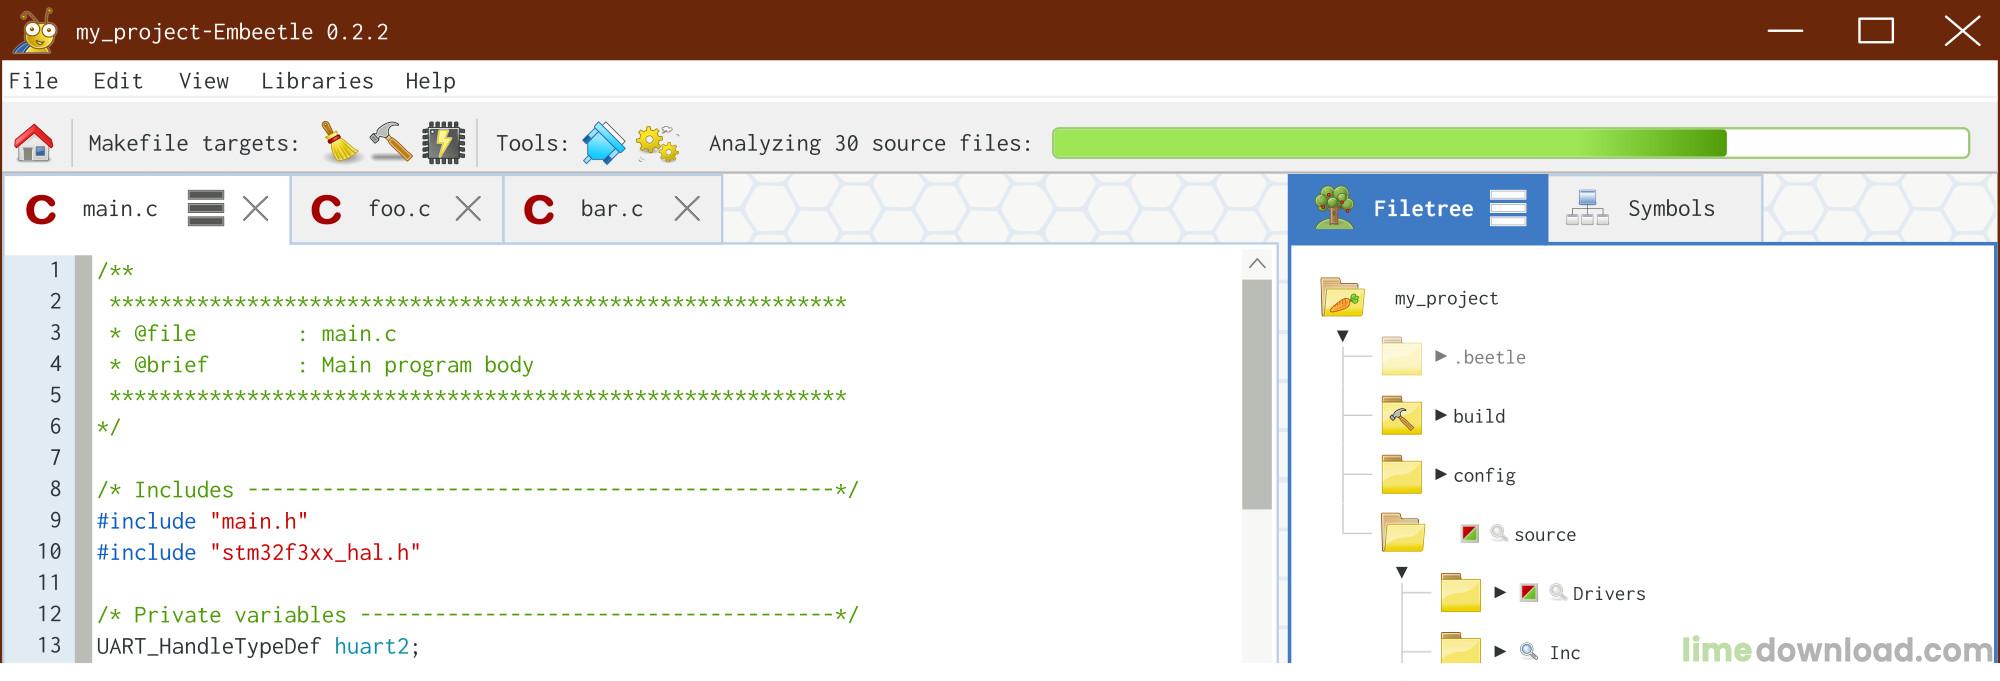Switch to the bar.c tab
2000x681 pixels.
click(612, 209)
